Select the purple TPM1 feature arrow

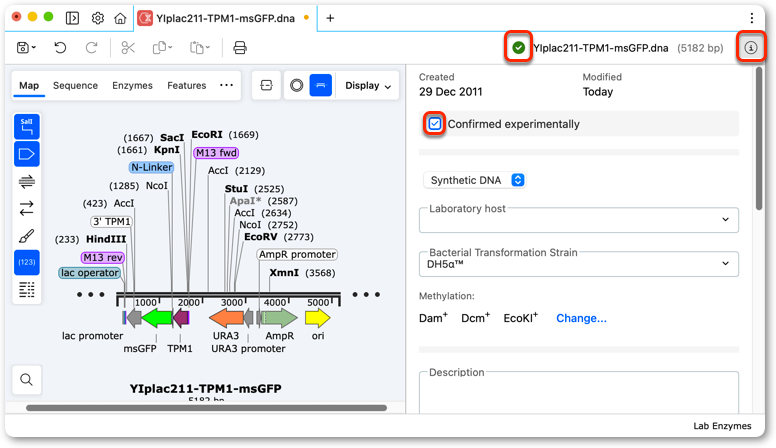pyautogui.click(x=181, y=318)
